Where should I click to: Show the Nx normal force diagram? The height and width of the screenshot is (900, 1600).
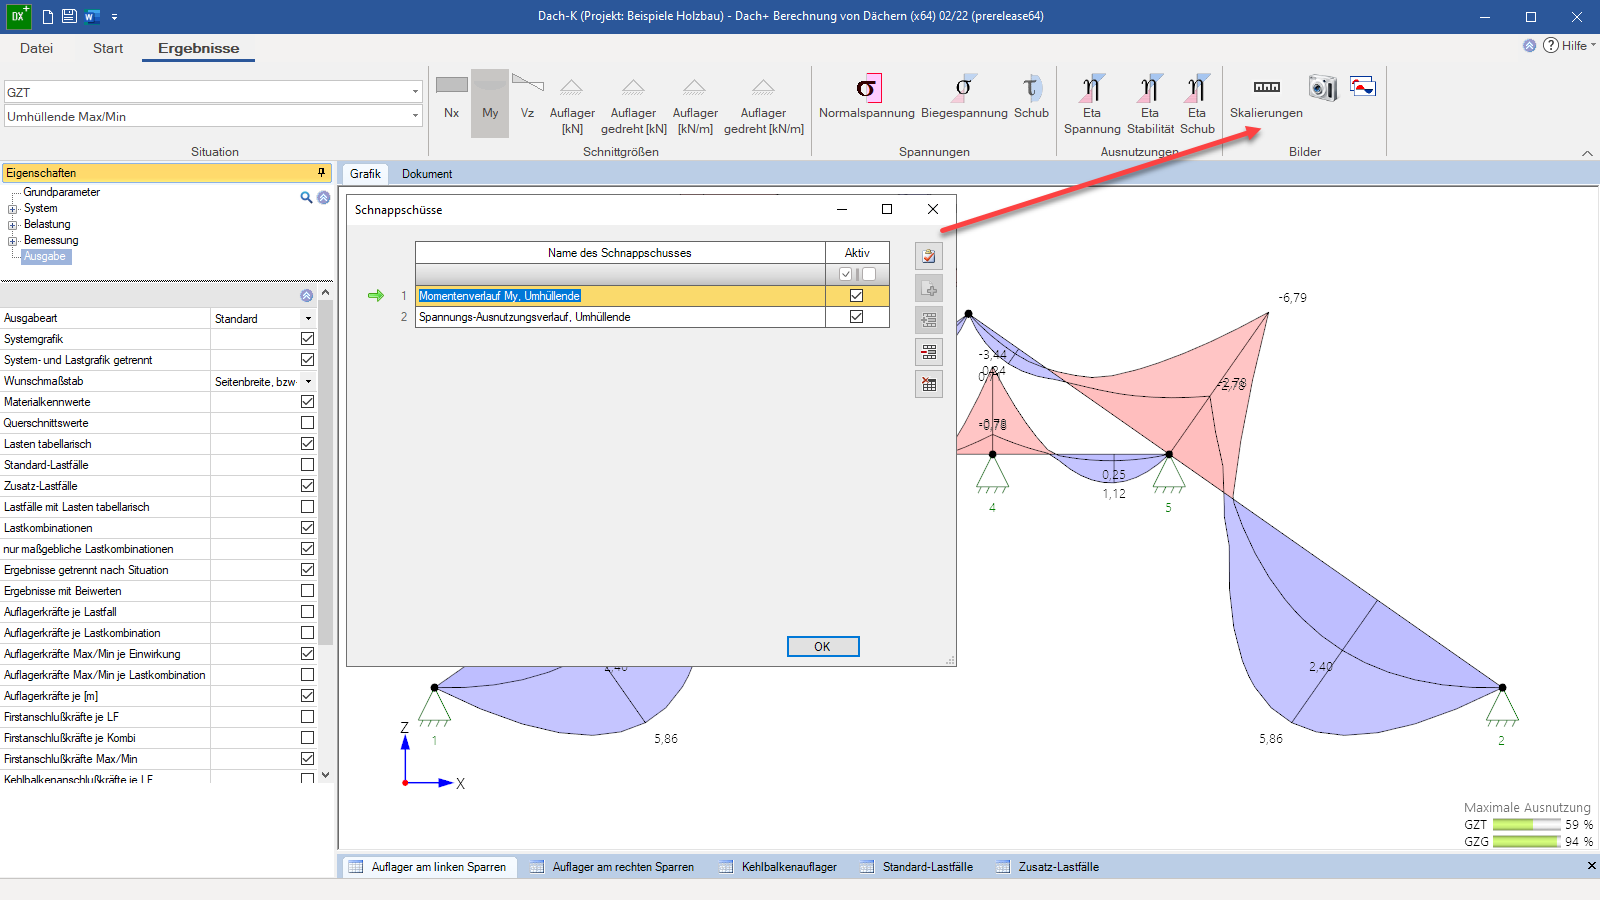pos(452,98)
